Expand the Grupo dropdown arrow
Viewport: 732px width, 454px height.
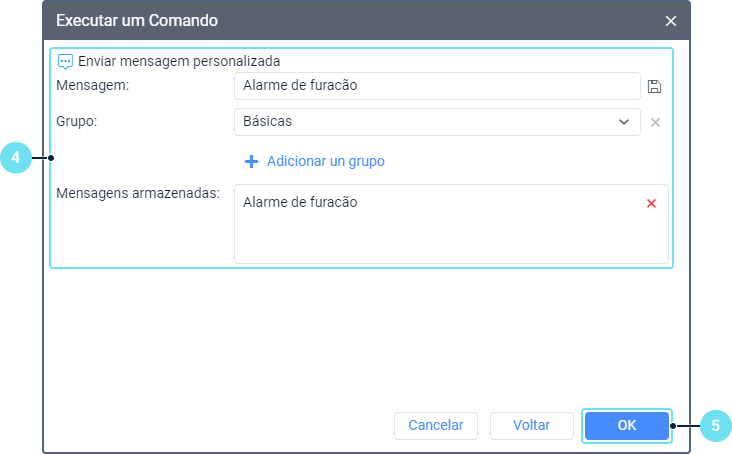pyautogui.click(x=624, y=122)
